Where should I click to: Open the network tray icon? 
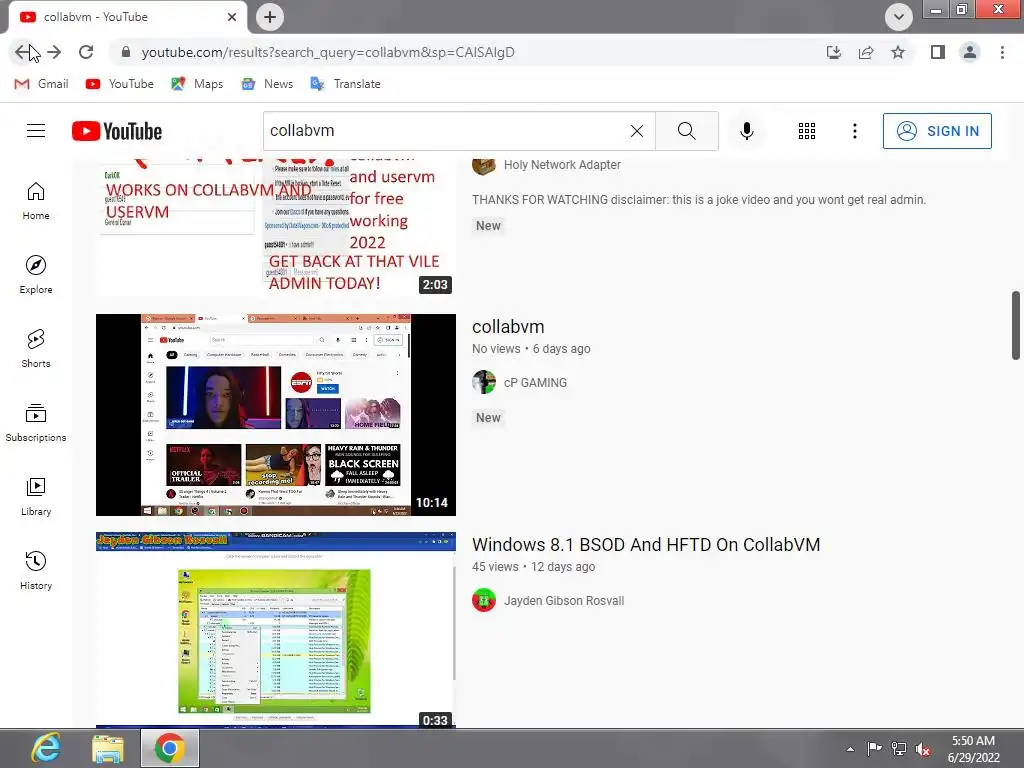point(899,749)
